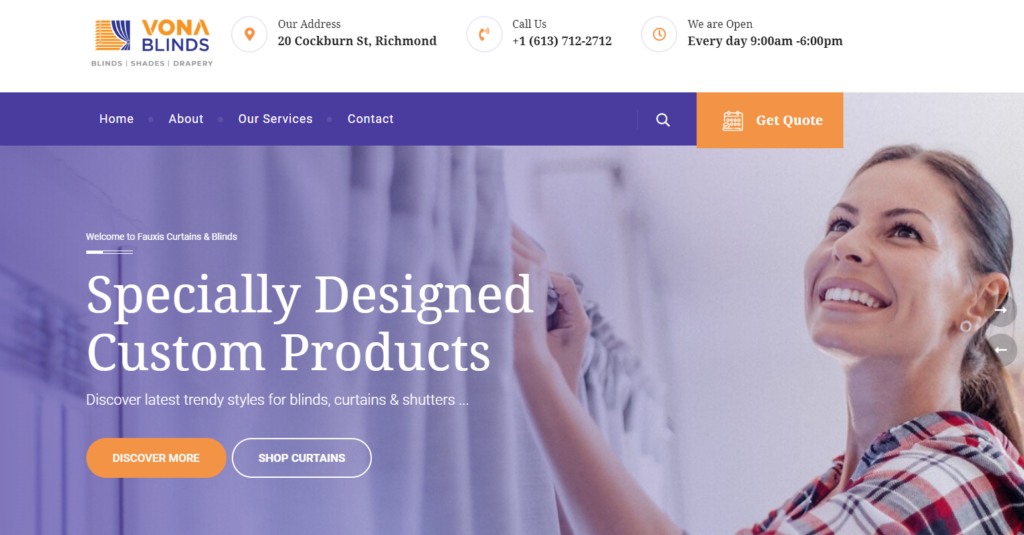Click the phone number +1 (613) 712-2712
This screenshot has width=1024, height=535.
(x=562, y=41)
